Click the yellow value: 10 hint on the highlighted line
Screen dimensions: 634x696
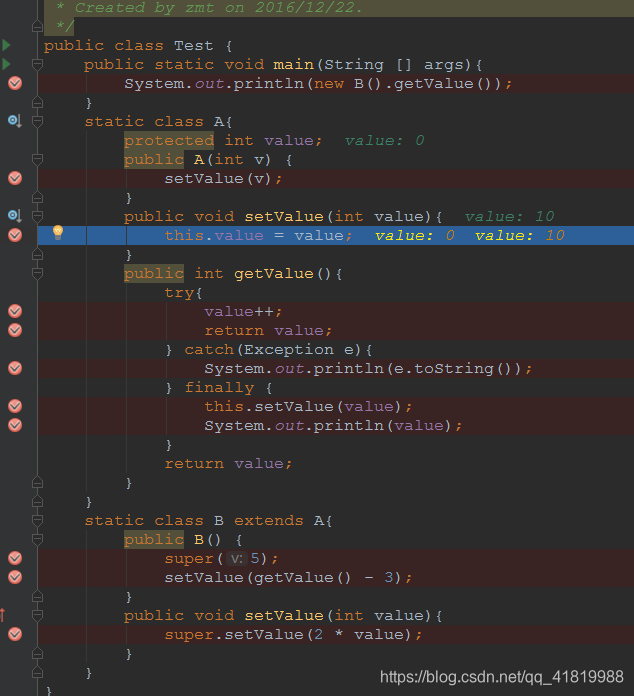520,236
